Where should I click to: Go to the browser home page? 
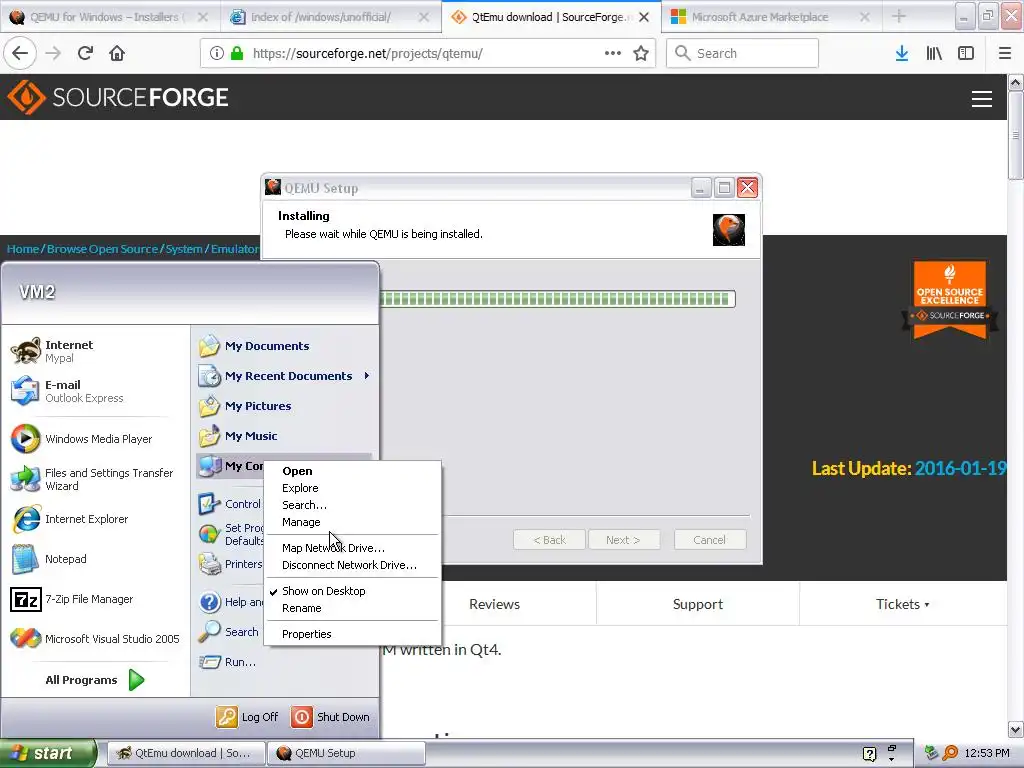click(x=117, y=53)
